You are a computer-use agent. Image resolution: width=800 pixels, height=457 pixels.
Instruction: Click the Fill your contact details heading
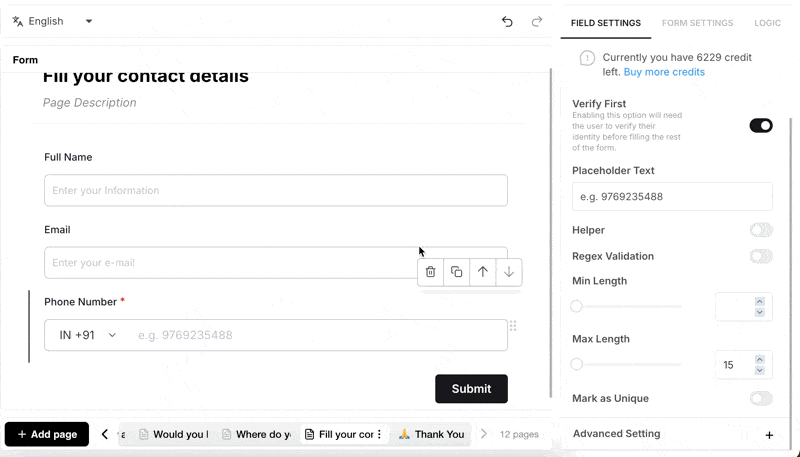146,77
